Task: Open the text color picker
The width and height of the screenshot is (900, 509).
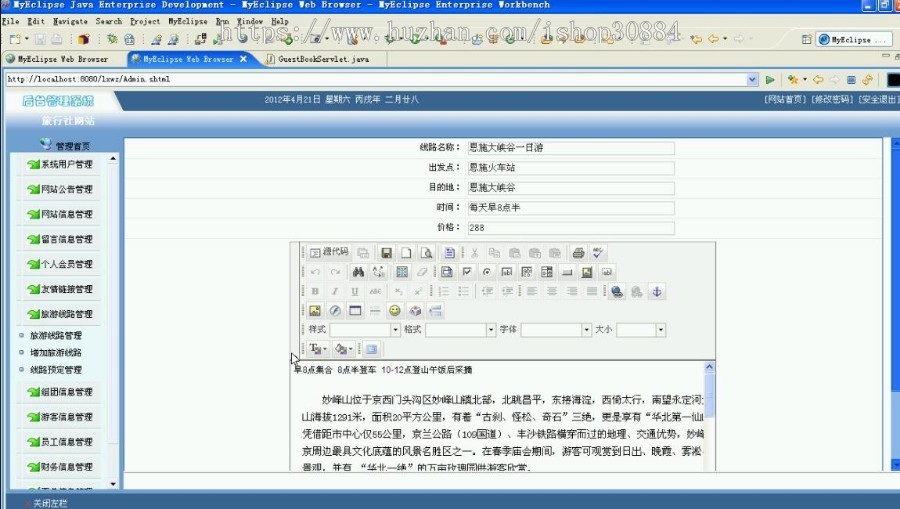Action: [x=319, y=349]
